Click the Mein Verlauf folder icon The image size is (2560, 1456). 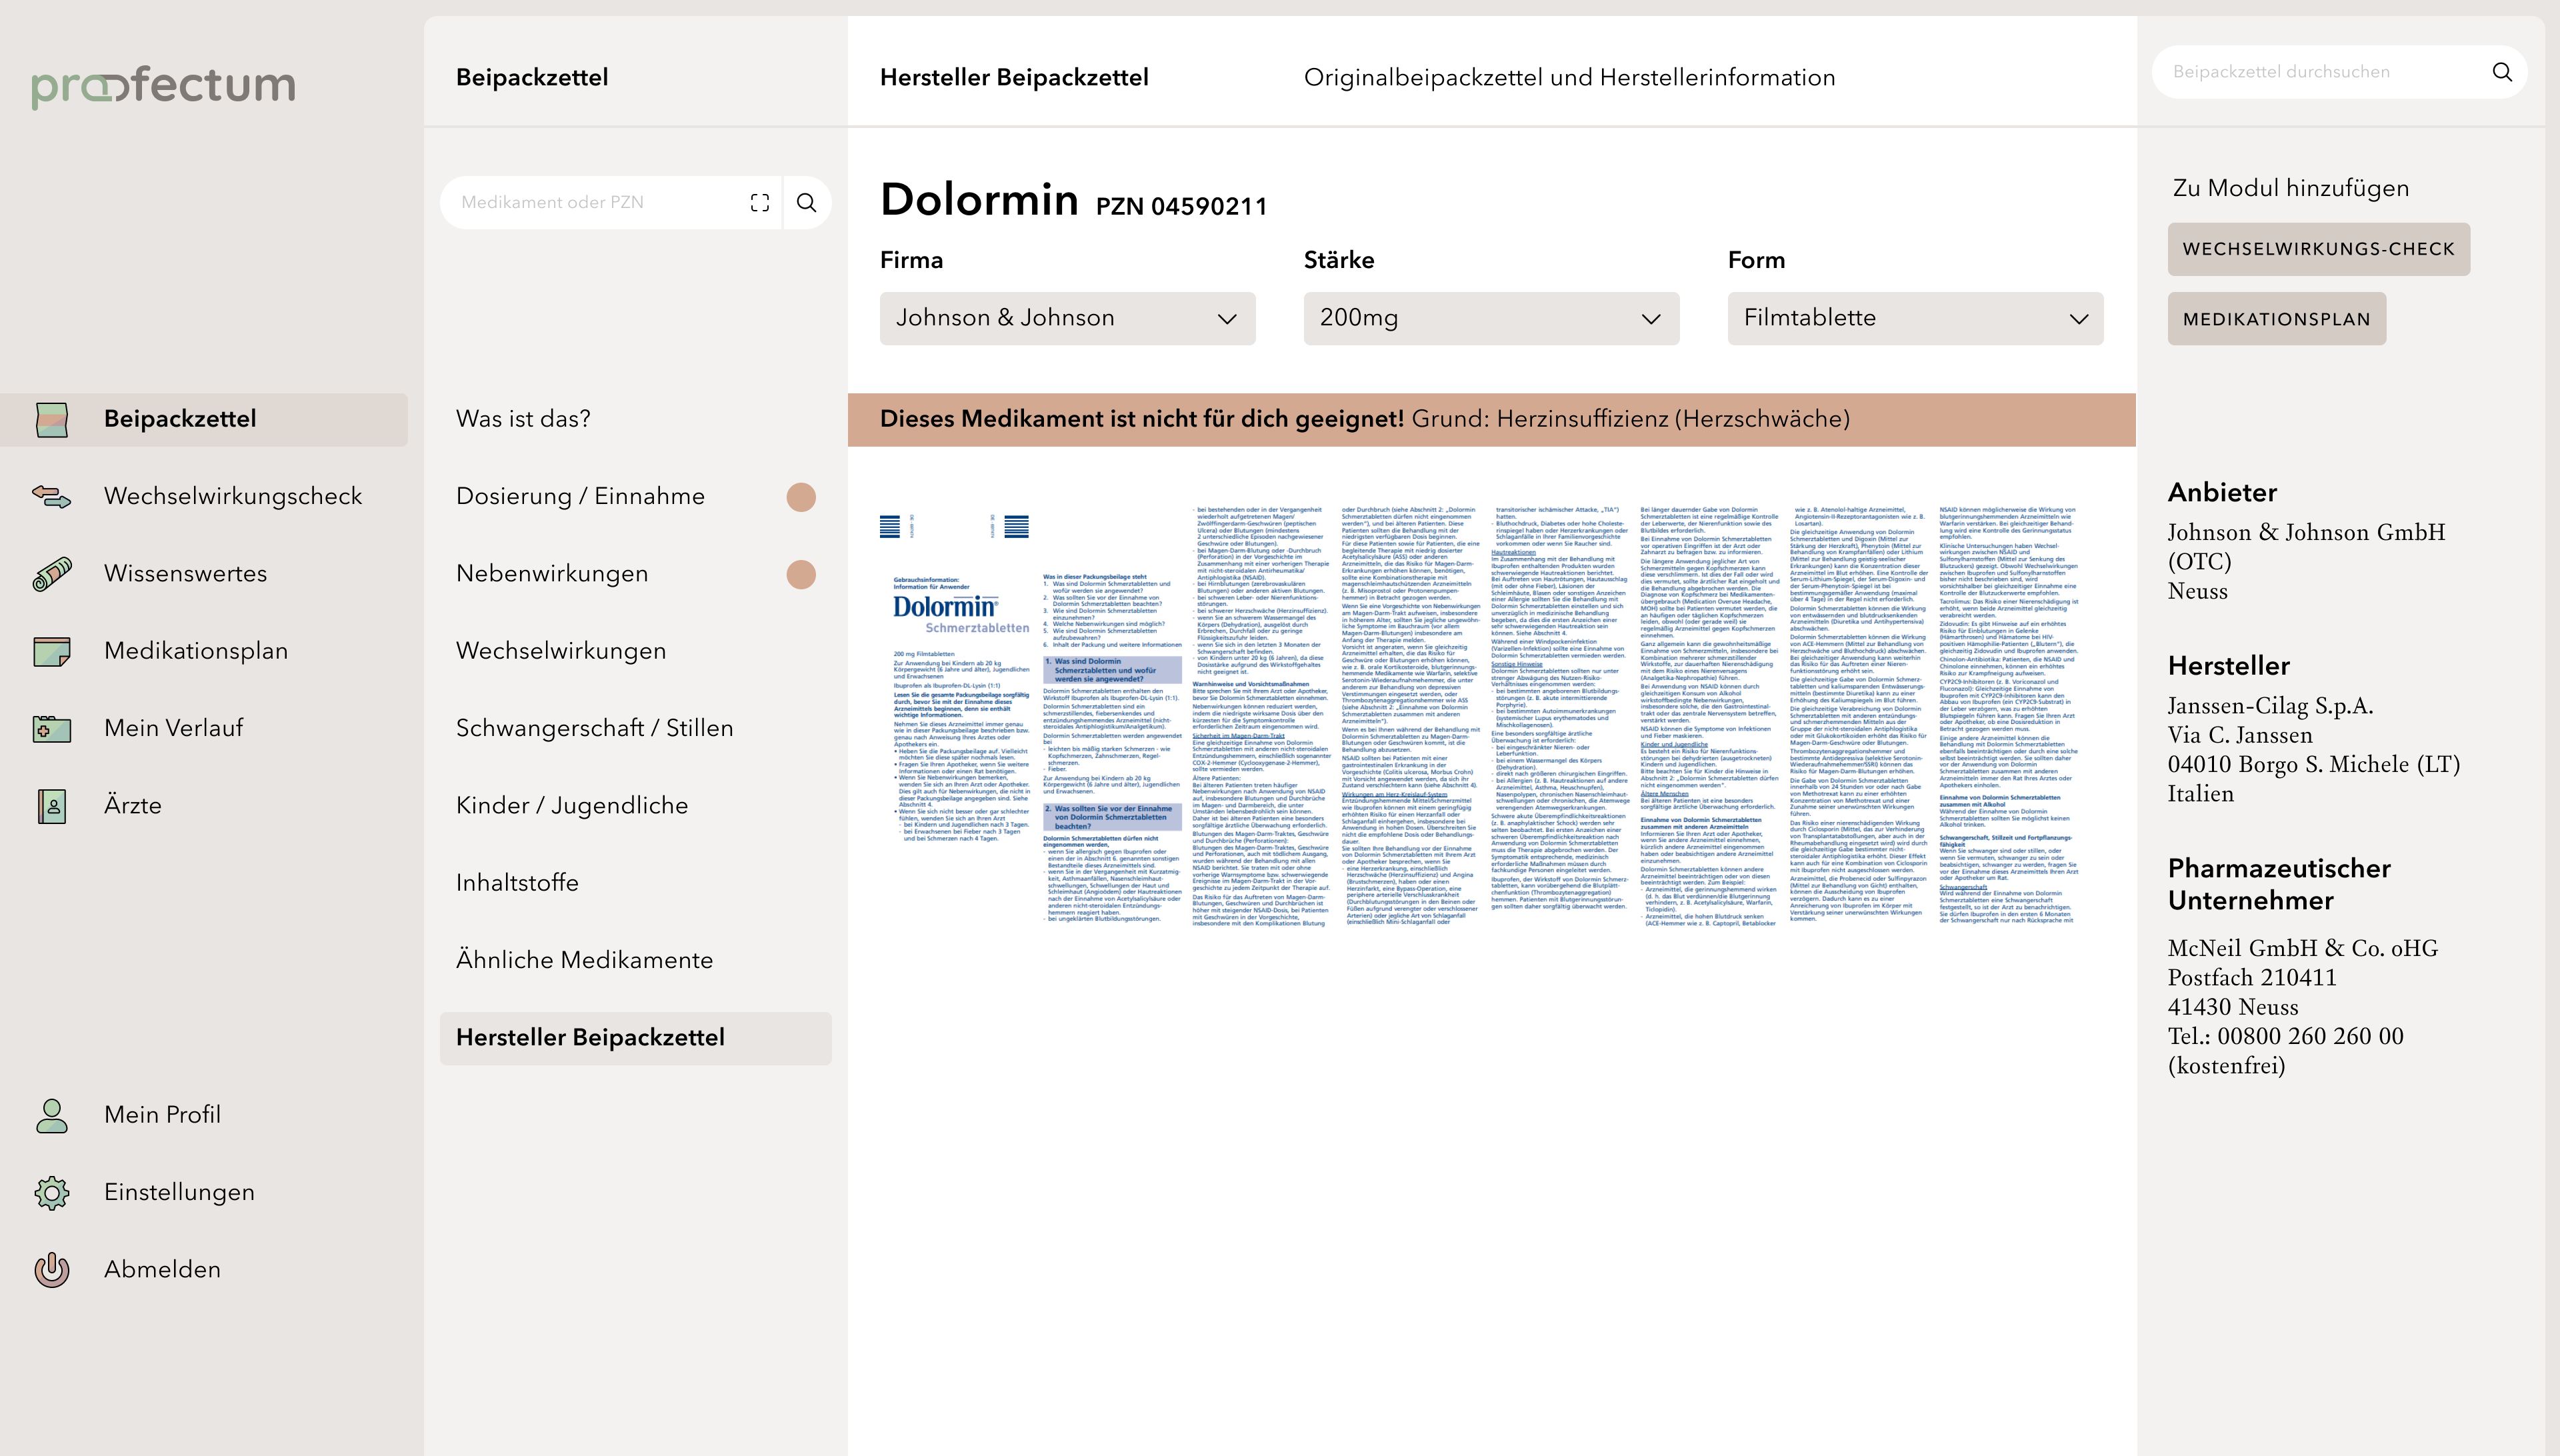[52, 728]
